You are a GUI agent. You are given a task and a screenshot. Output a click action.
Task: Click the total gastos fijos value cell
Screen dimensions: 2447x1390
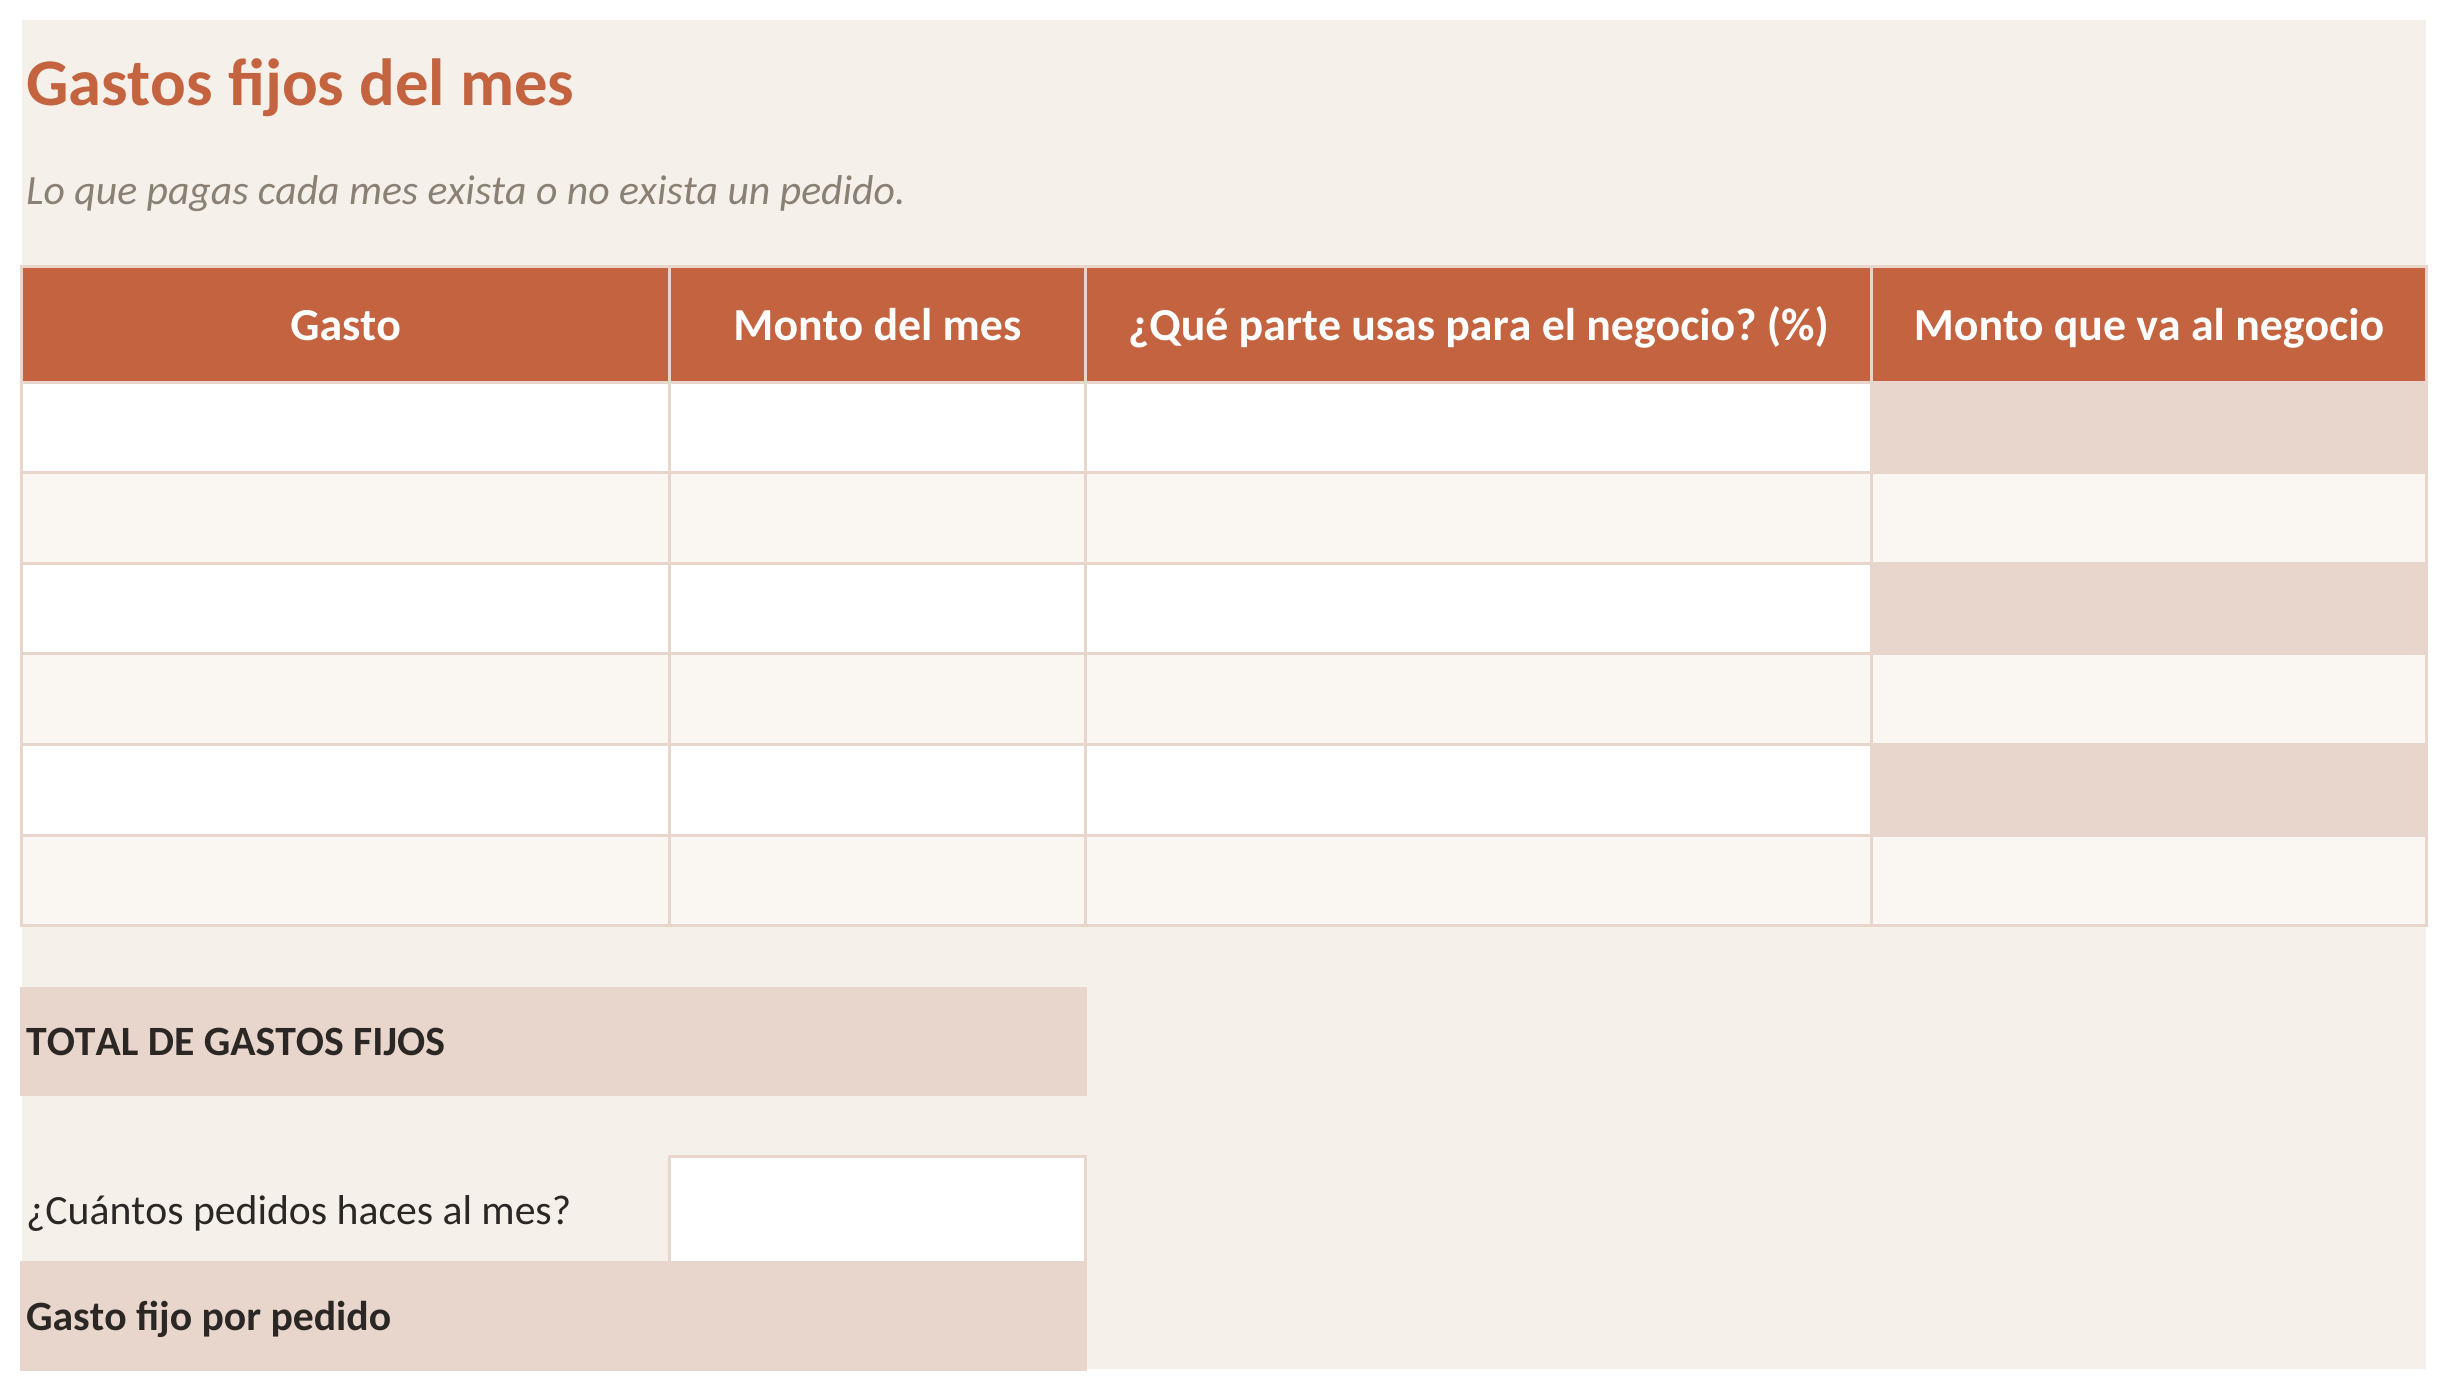click(877, 1042)
